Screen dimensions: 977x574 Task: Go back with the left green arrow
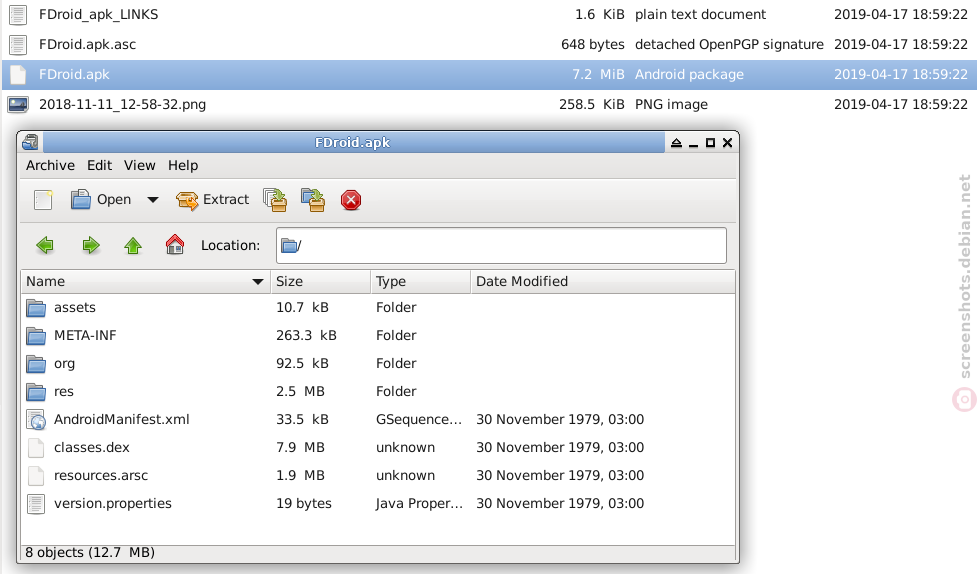click(x=45, y=245)
